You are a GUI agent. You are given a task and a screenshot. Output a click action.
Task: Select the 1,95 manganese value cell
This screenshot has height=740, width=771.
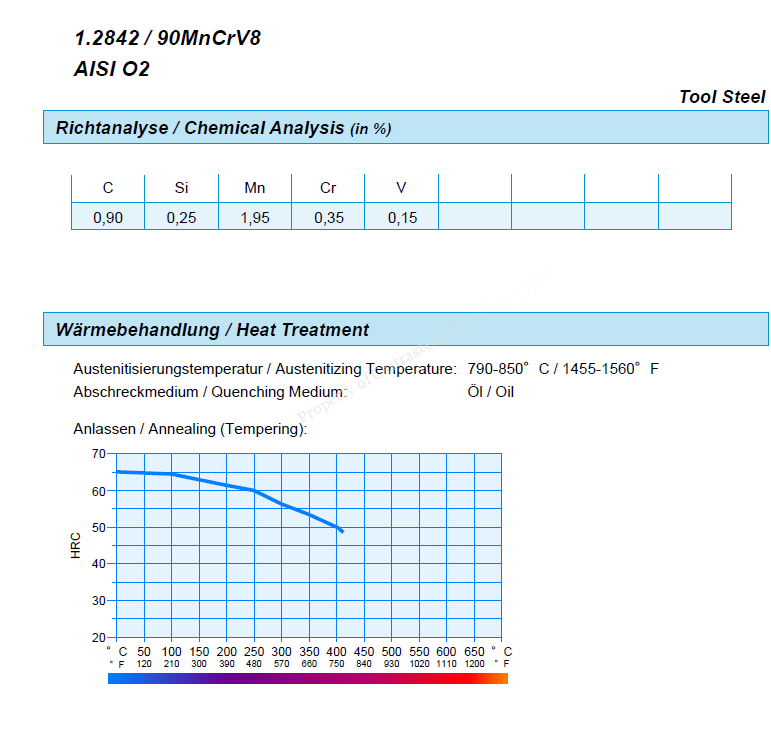coord(254,218)
